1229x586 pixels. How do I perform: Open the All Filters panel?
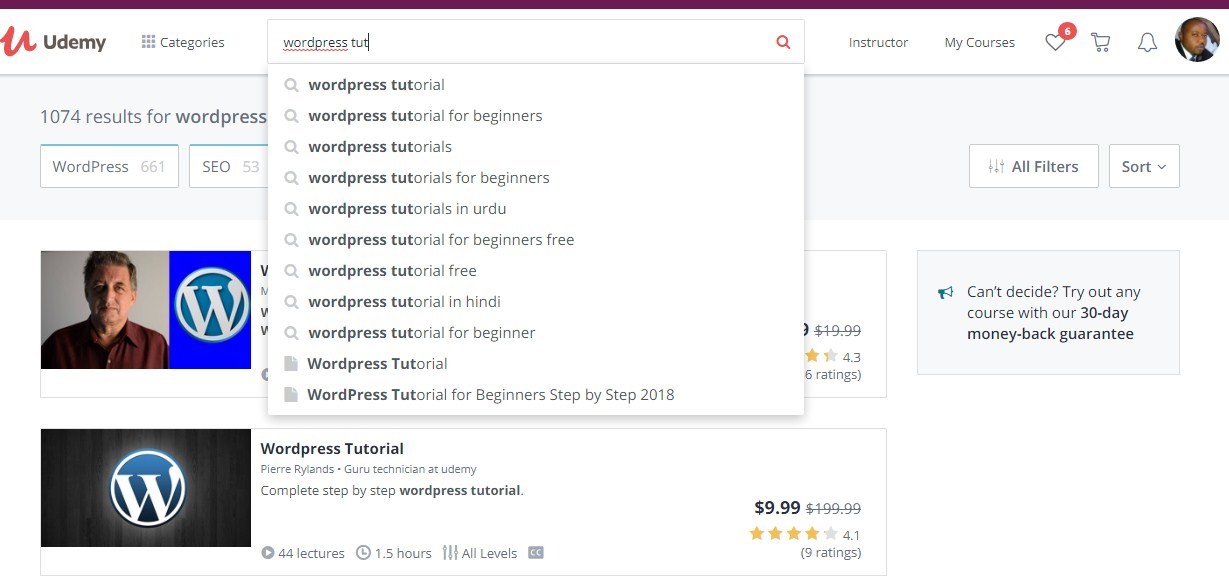tap(1033, 167)
